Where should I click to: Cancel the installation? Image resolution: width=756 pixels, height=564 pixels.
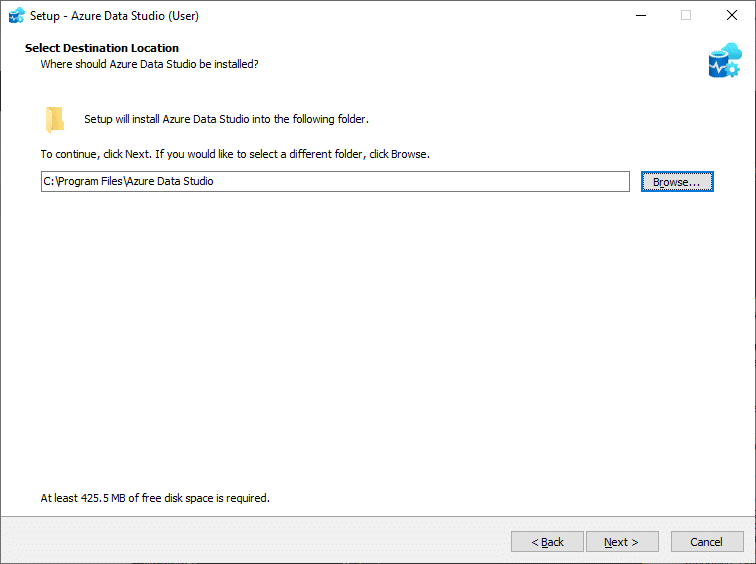[706, 542]
